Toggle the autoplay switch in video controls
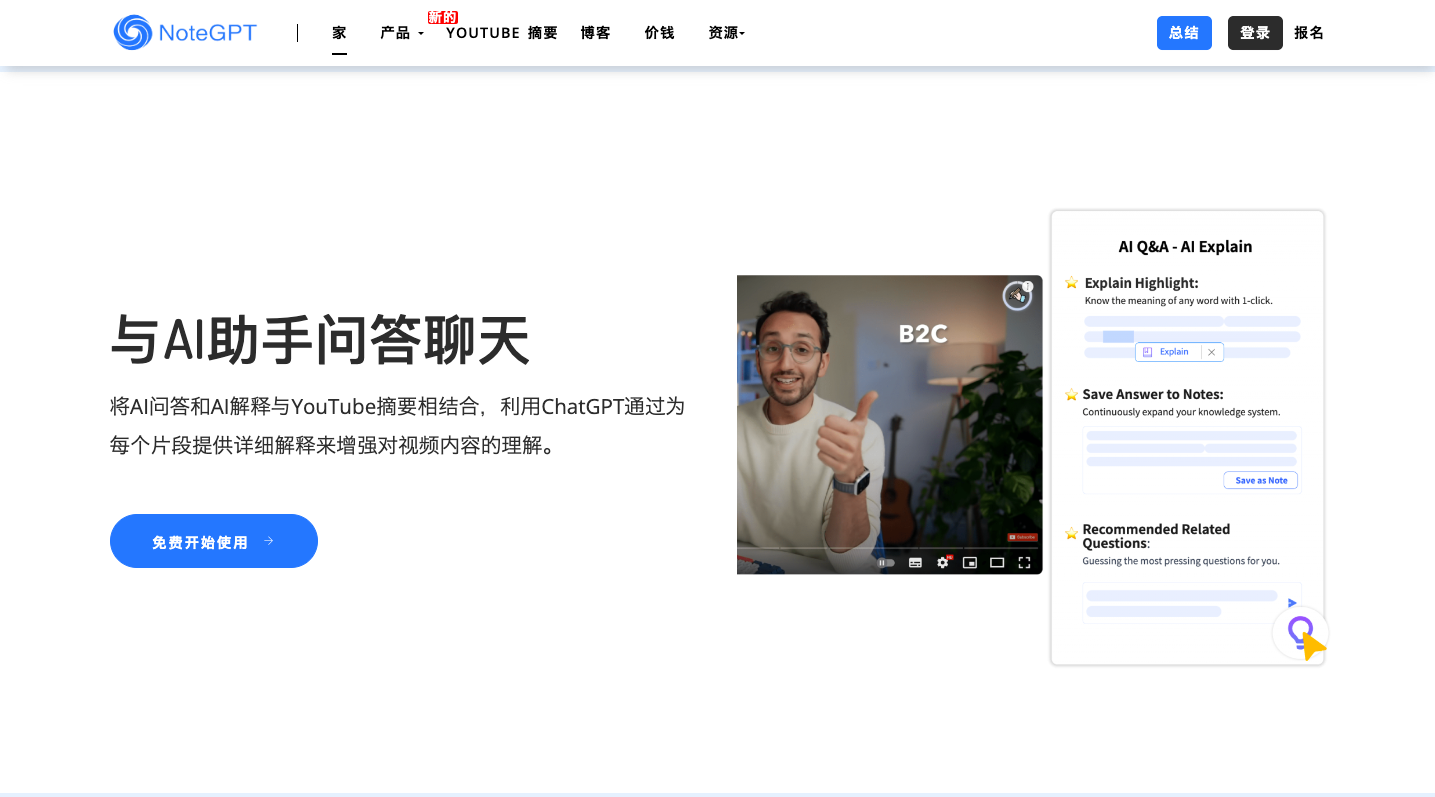The image size is (1435, 797). pos(886,563)
